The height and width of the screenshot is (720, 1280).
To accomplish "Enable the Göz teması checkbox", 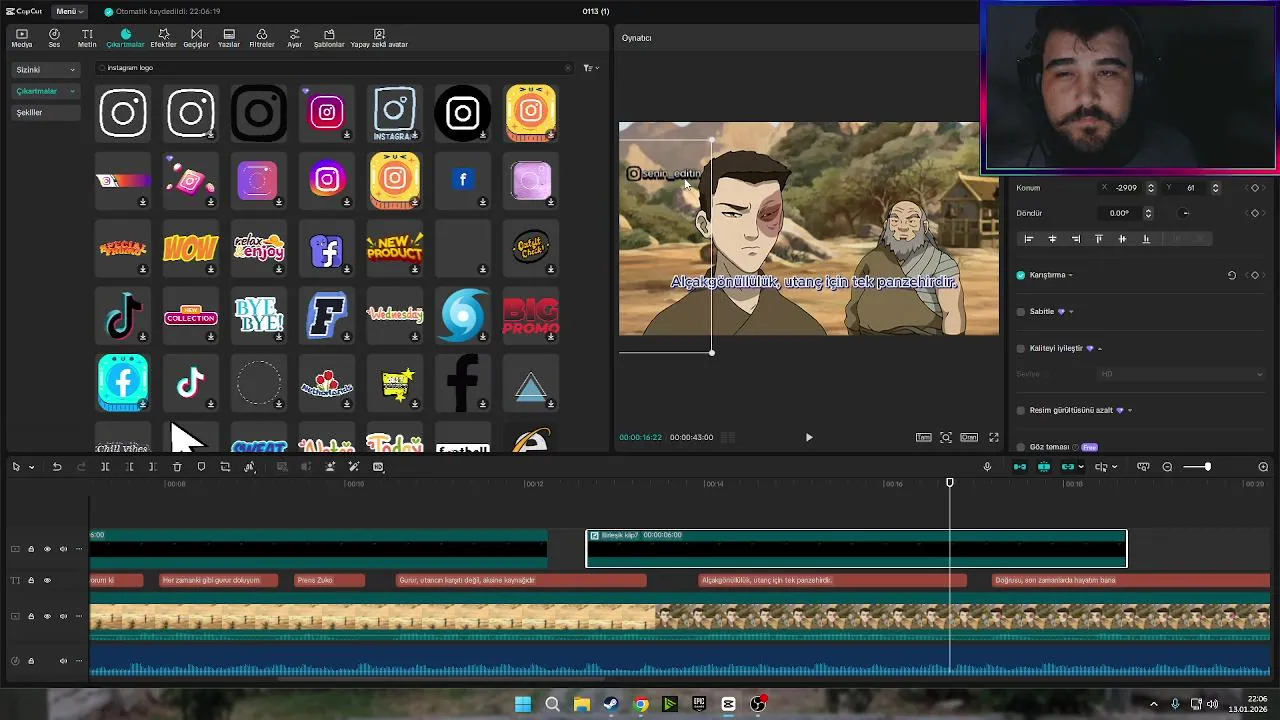I will coord(1021,447).
